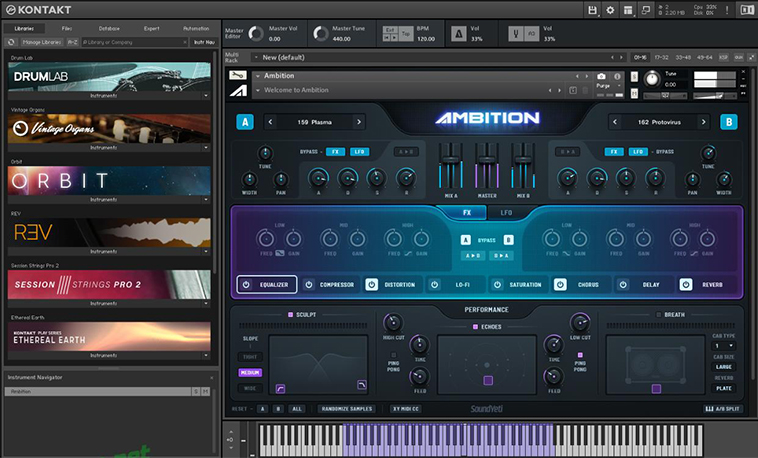
Task: Toggle layer A LFO bypass
Action: [x=359, y=152]
